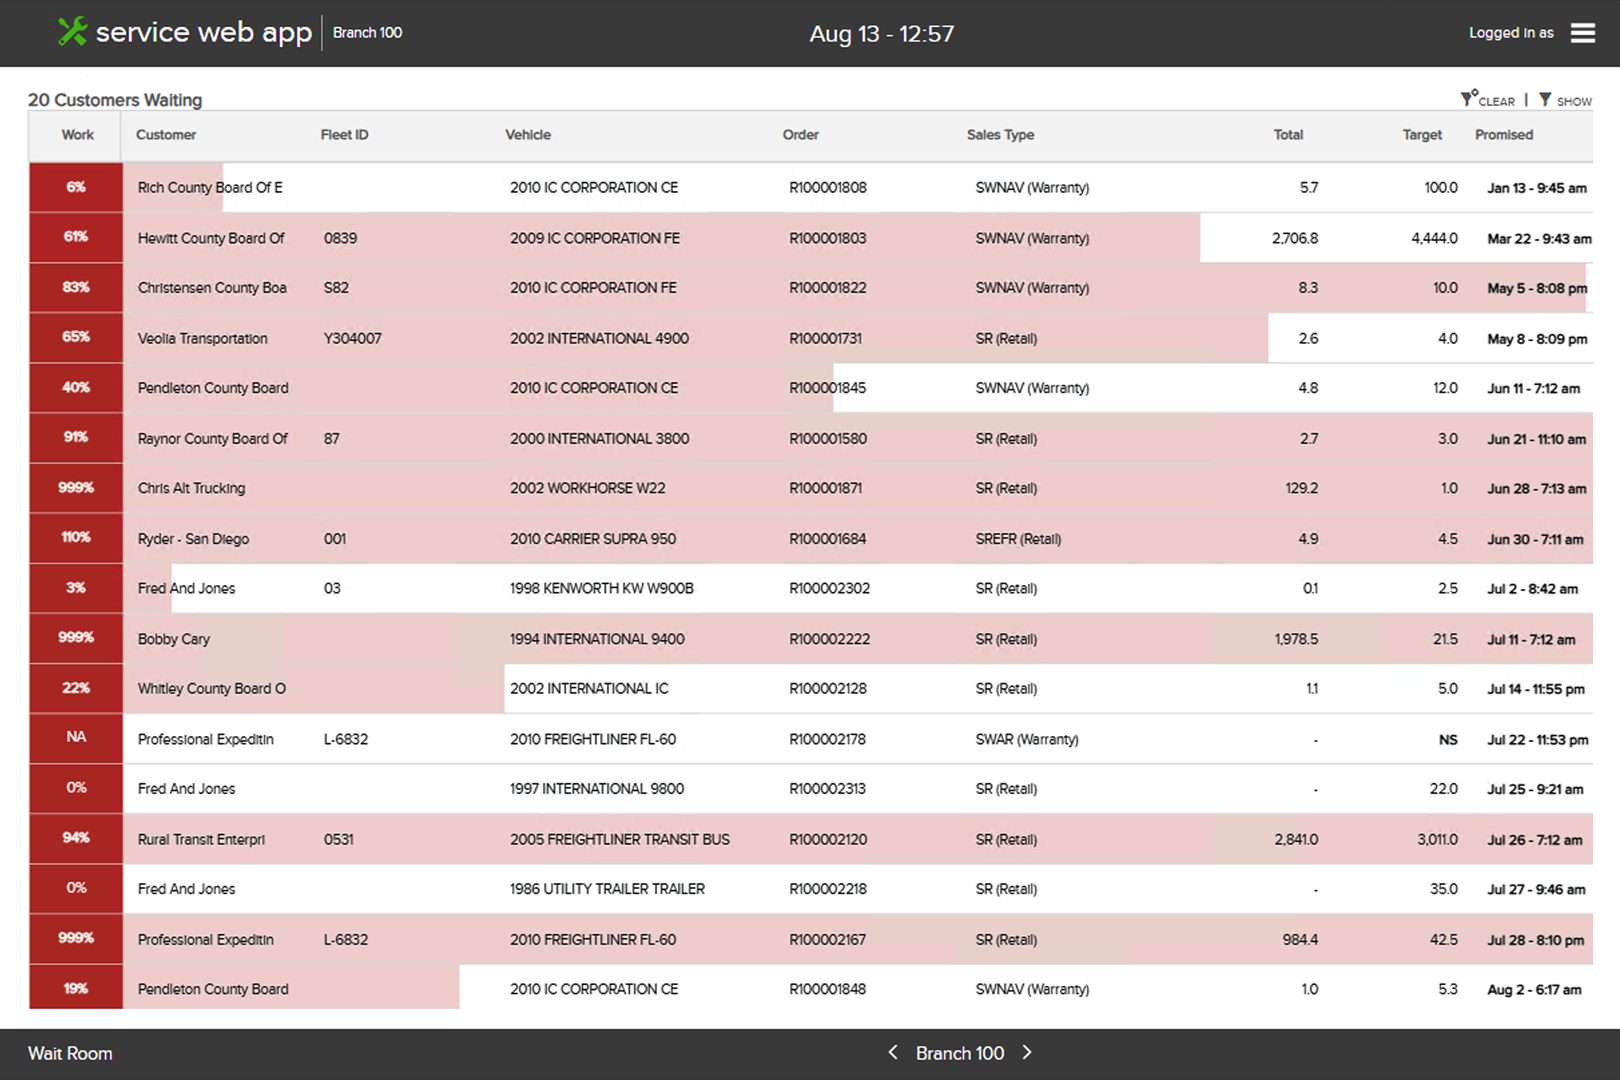The width and height of the screenshot is (1620, 1080).
Task: Select the Chris Alt Trucking row
Action: [x=191, y=488]
